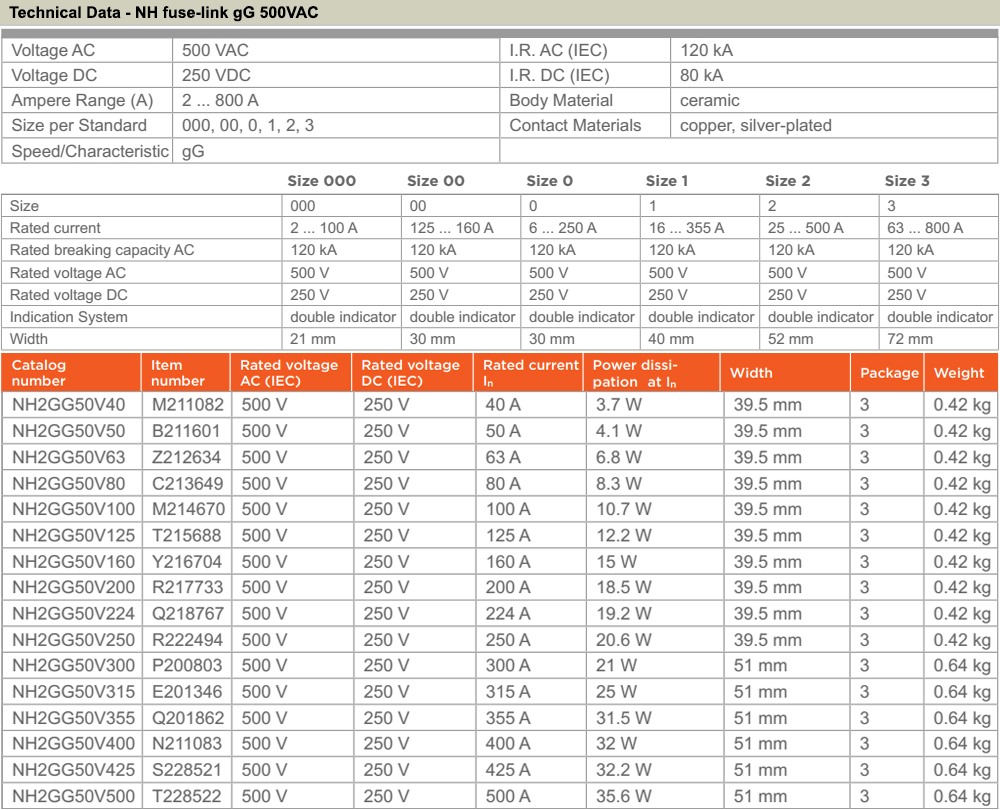1000x810 pixels.
Task: Select the '250 VDC' Voltage DC value
Action: click(x=216, y=75)
